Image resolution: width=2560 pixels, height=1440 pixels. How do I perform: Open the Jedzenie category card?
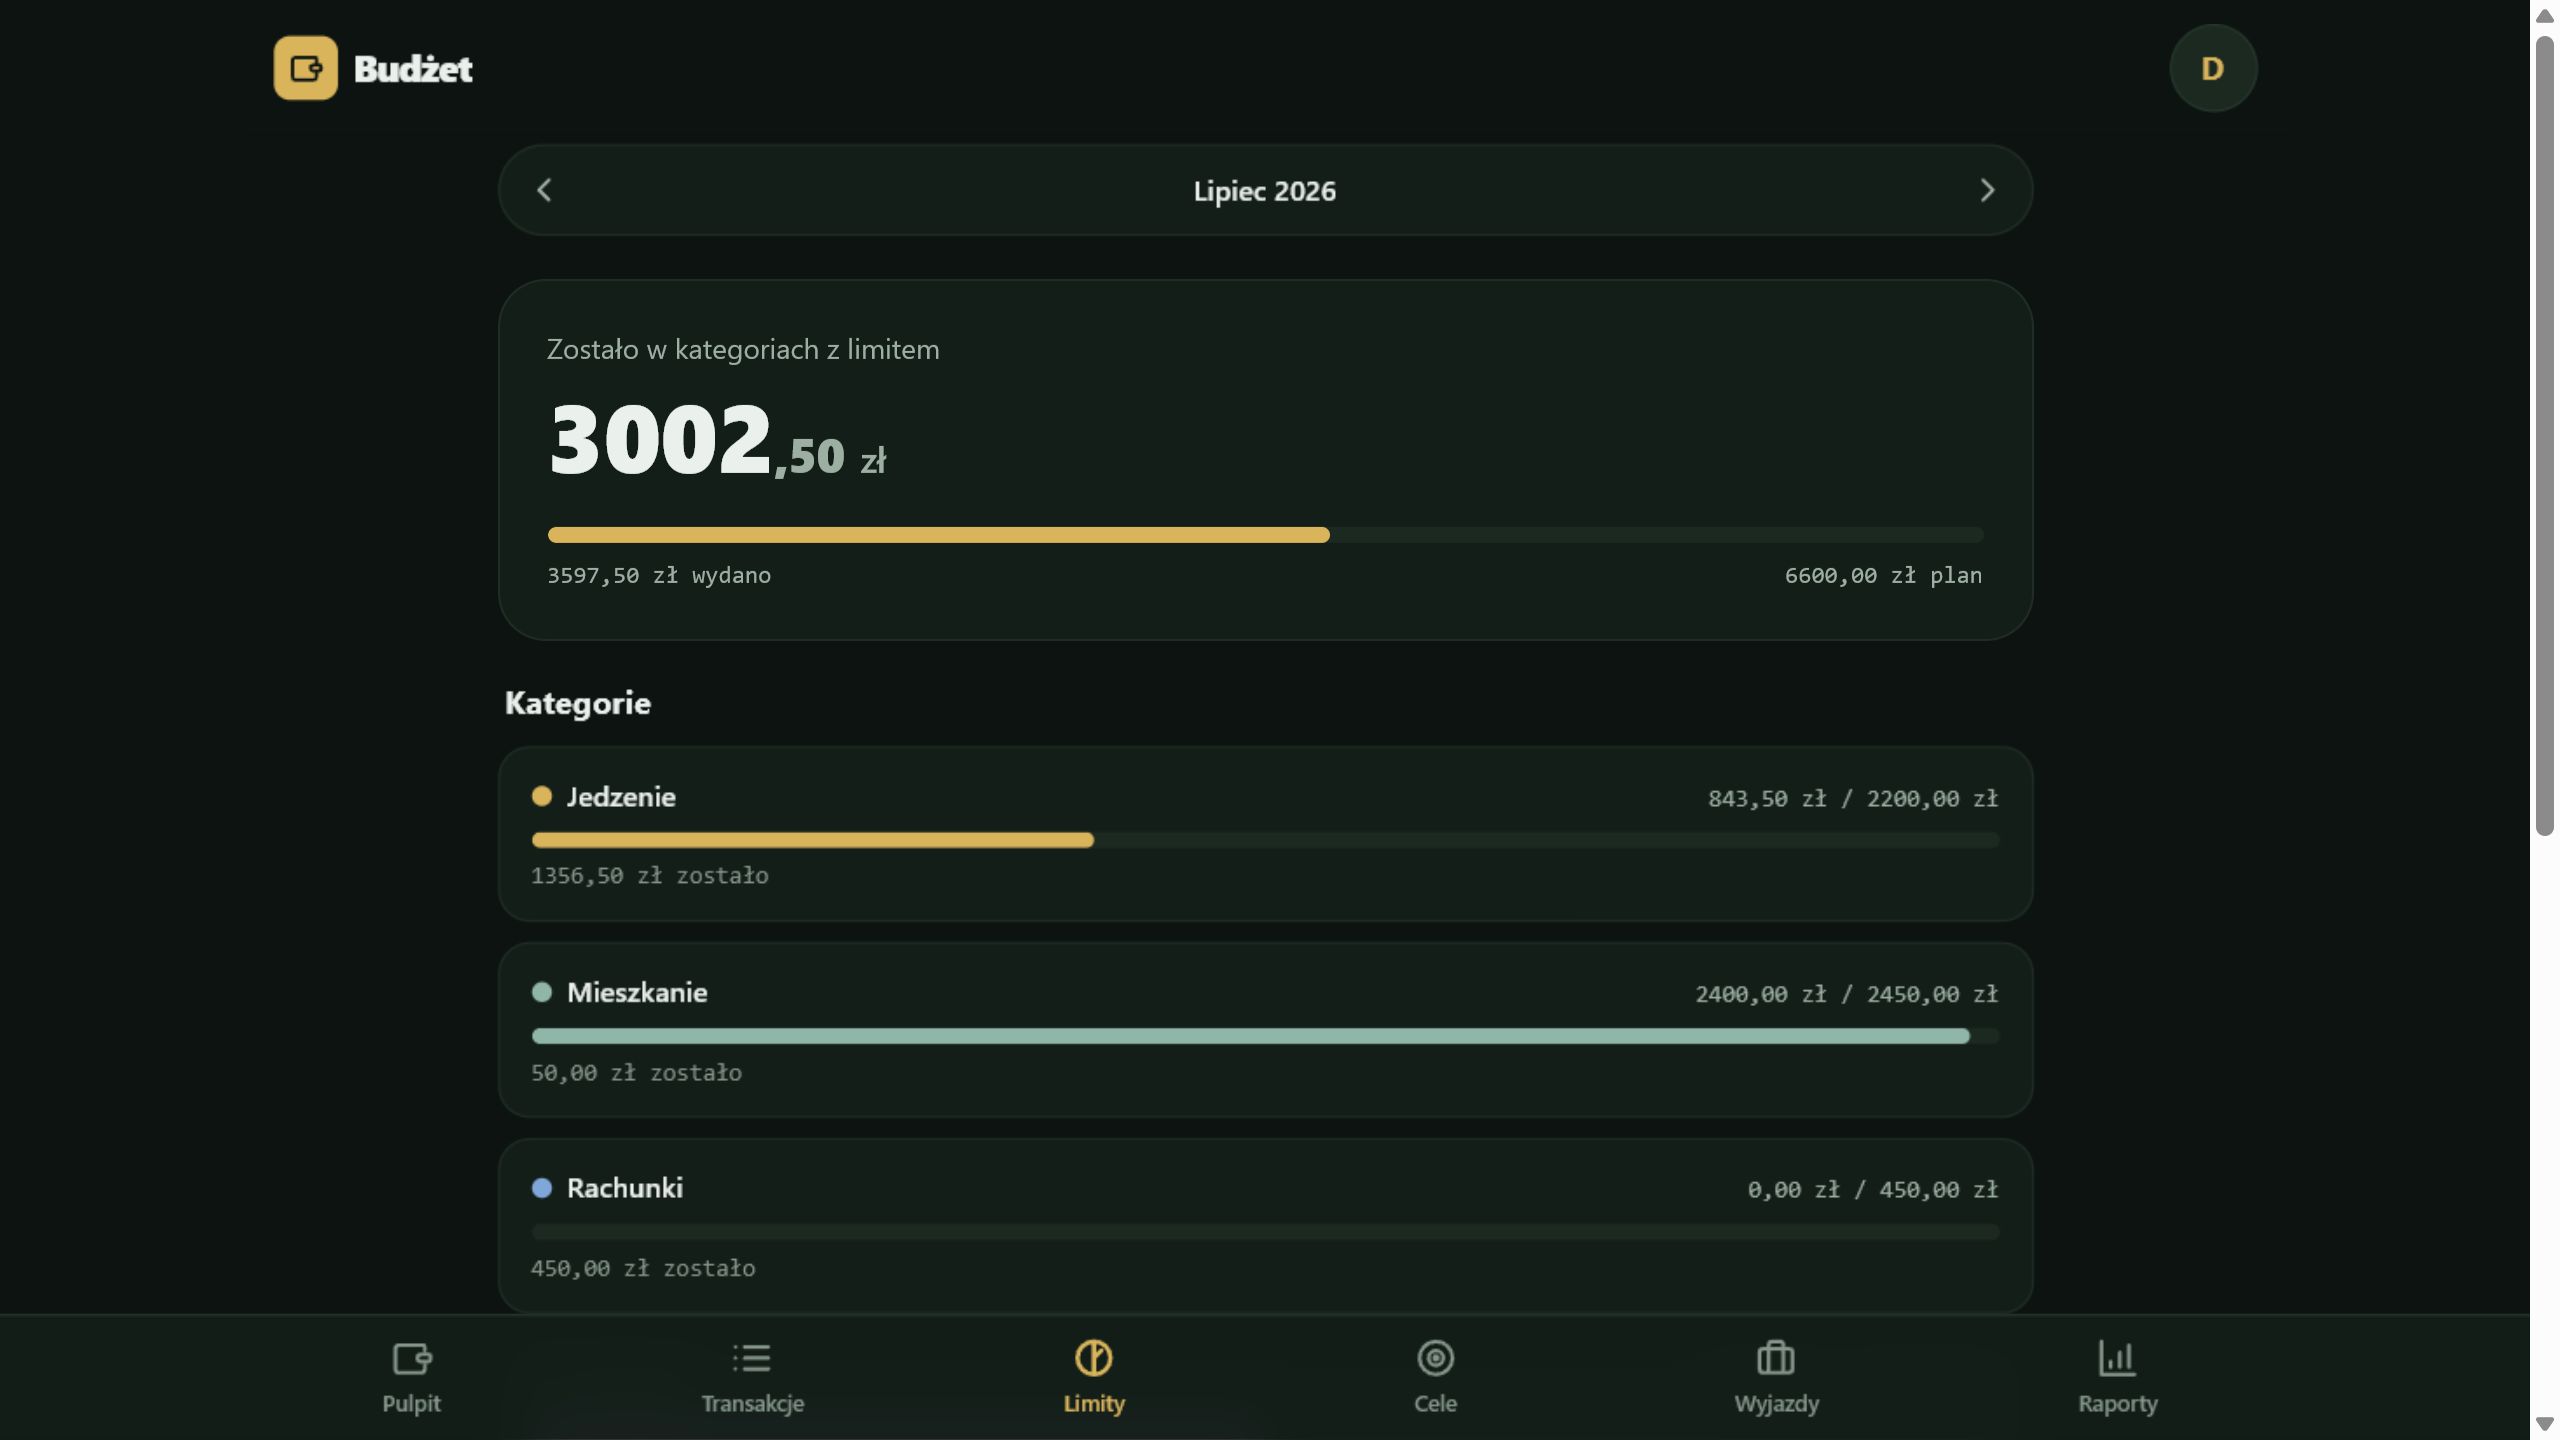(x=1265, y=833)
